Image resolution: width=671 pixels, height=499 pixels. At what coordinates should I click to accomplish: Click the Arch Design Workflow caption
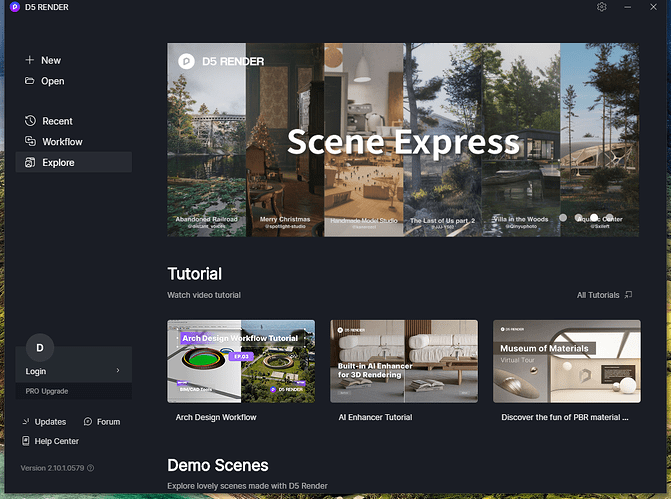coord(216,417)
